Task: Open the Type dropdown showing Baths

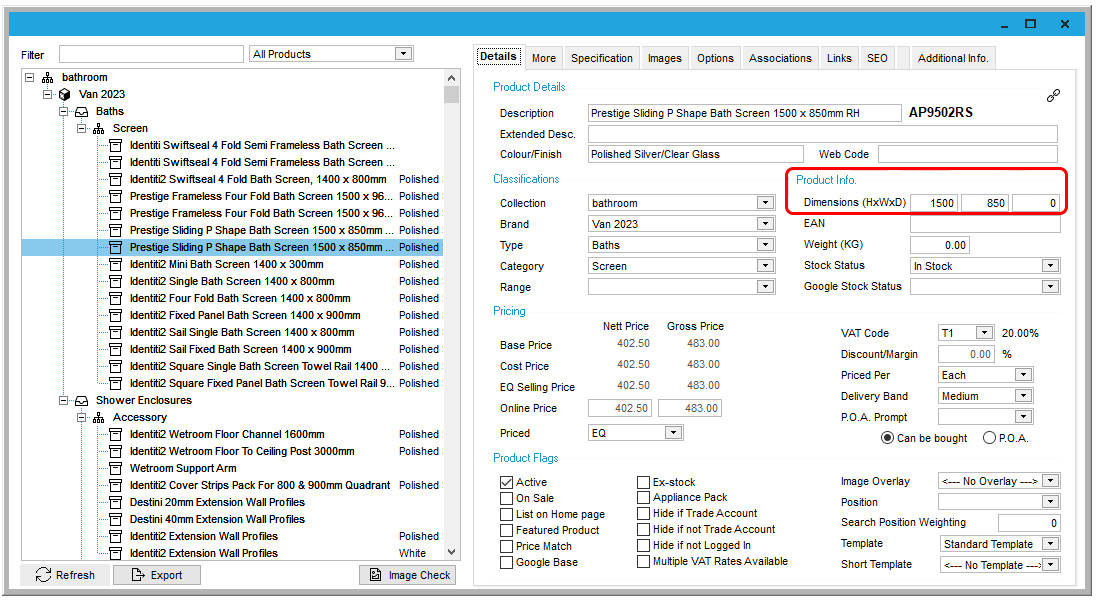Action: (765, 245)
